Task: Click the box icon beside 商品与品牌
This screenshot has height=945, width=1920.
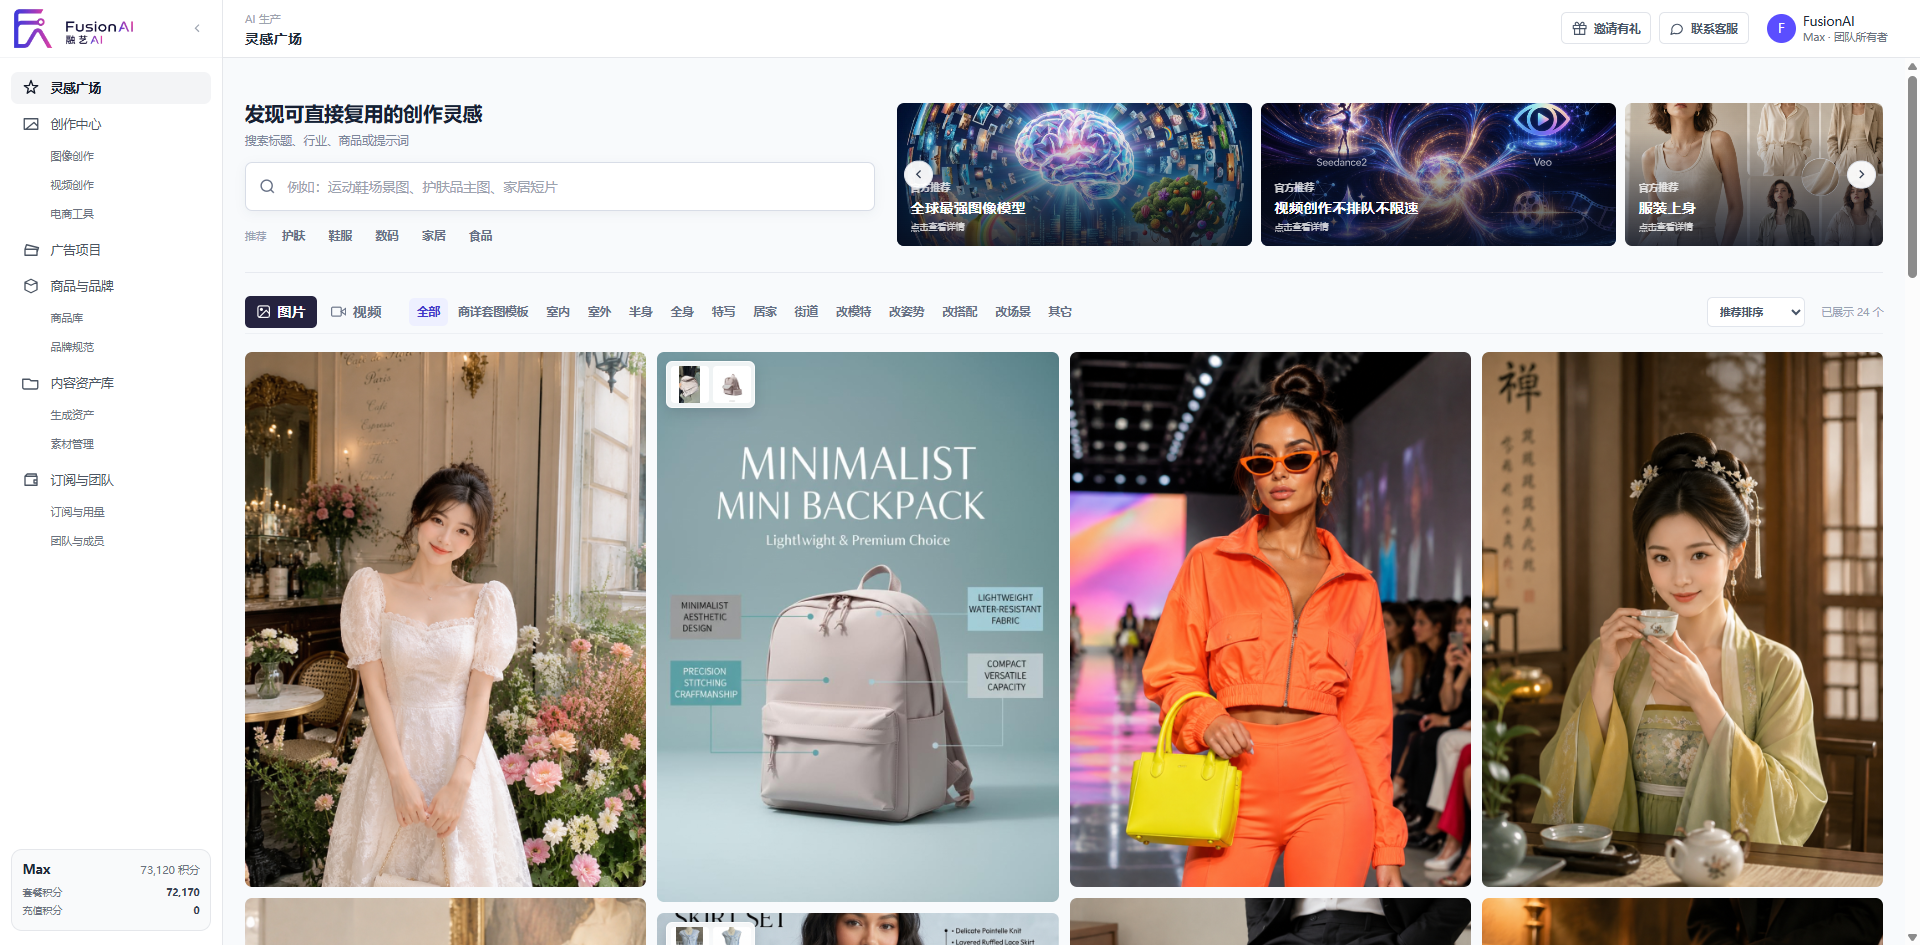Action: [31, 286]
